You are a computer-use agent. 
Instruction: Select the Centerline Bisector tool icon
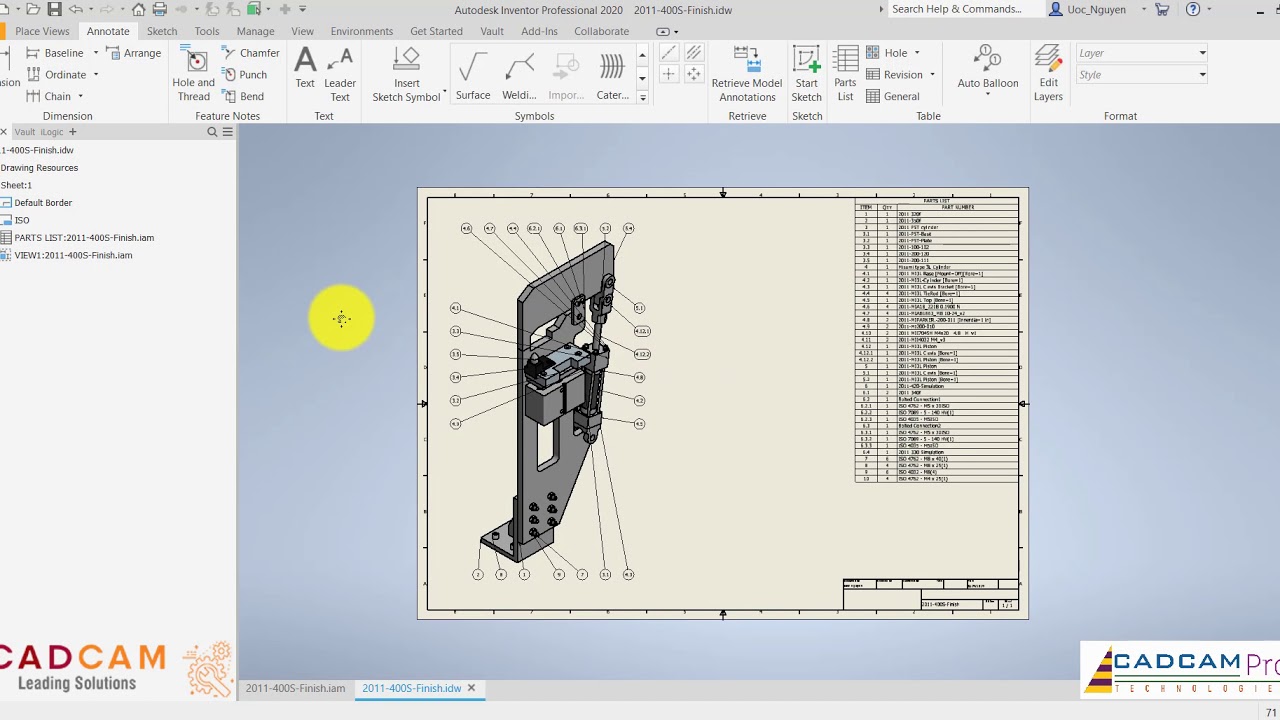693,53
